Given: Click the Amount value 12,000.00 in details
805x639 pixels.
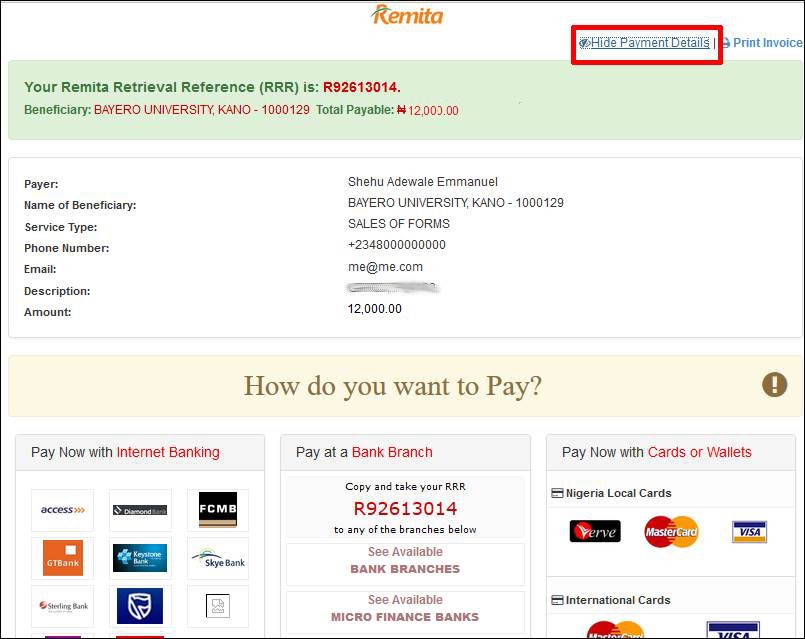Looking at the screenshot, I should click(375, 308).
